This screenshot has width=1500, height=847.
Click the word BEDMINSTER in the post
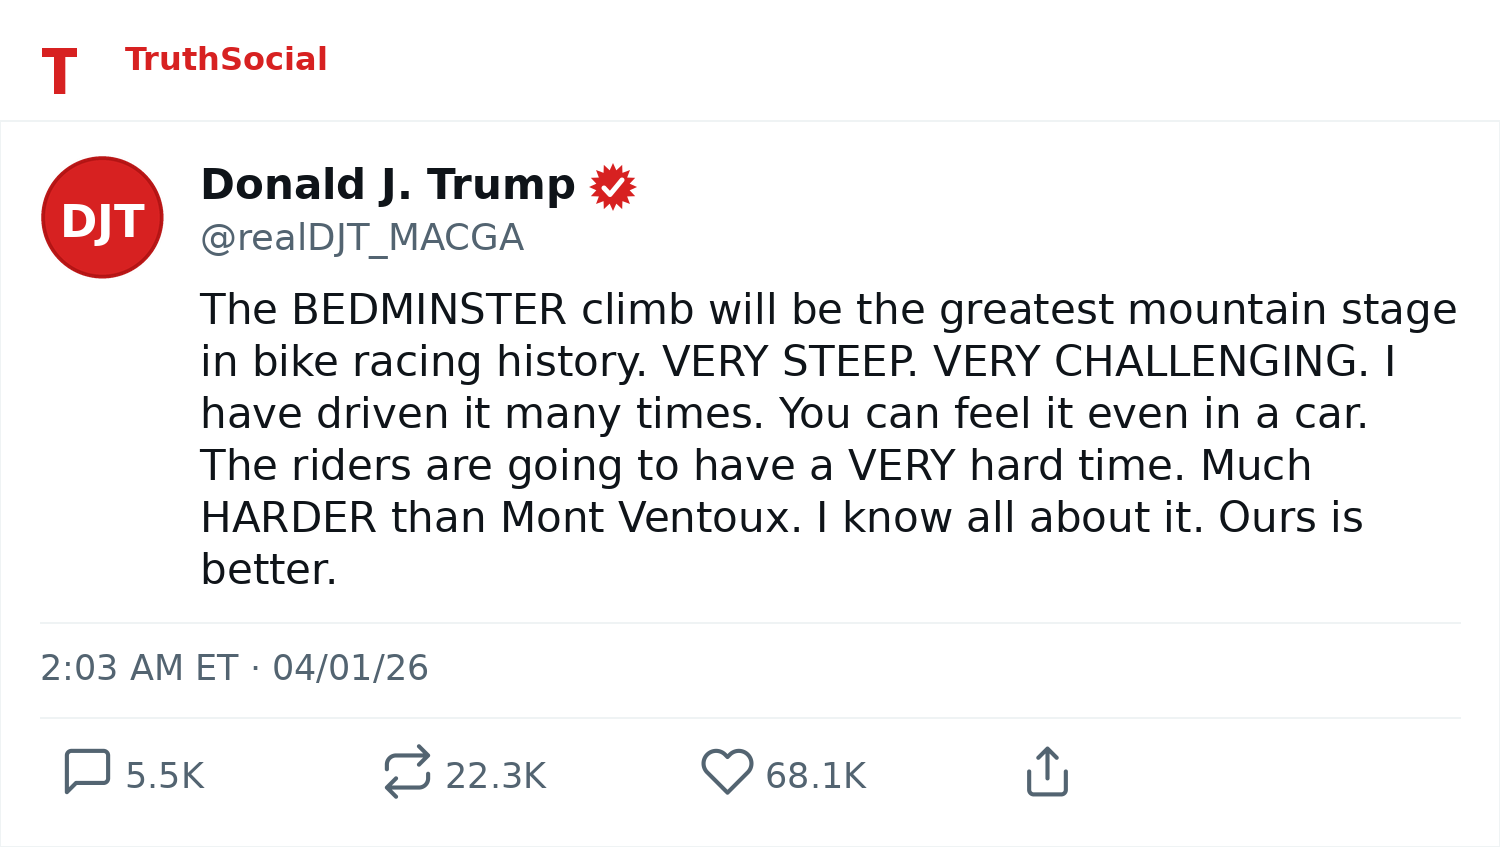click(x=429, y=310)
